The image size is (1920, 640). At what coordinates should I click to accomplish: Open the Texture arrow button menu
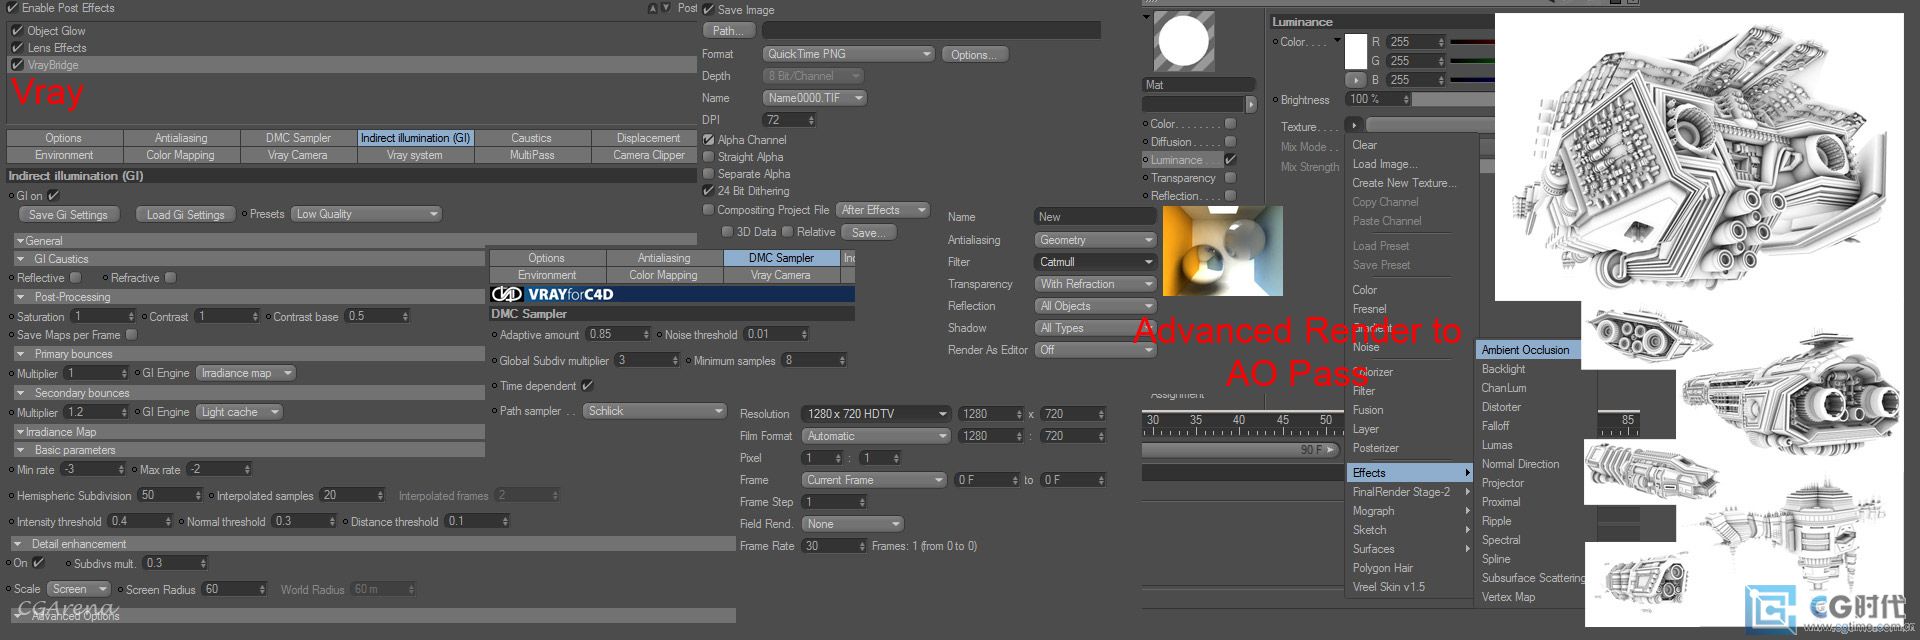[1354, 126]
